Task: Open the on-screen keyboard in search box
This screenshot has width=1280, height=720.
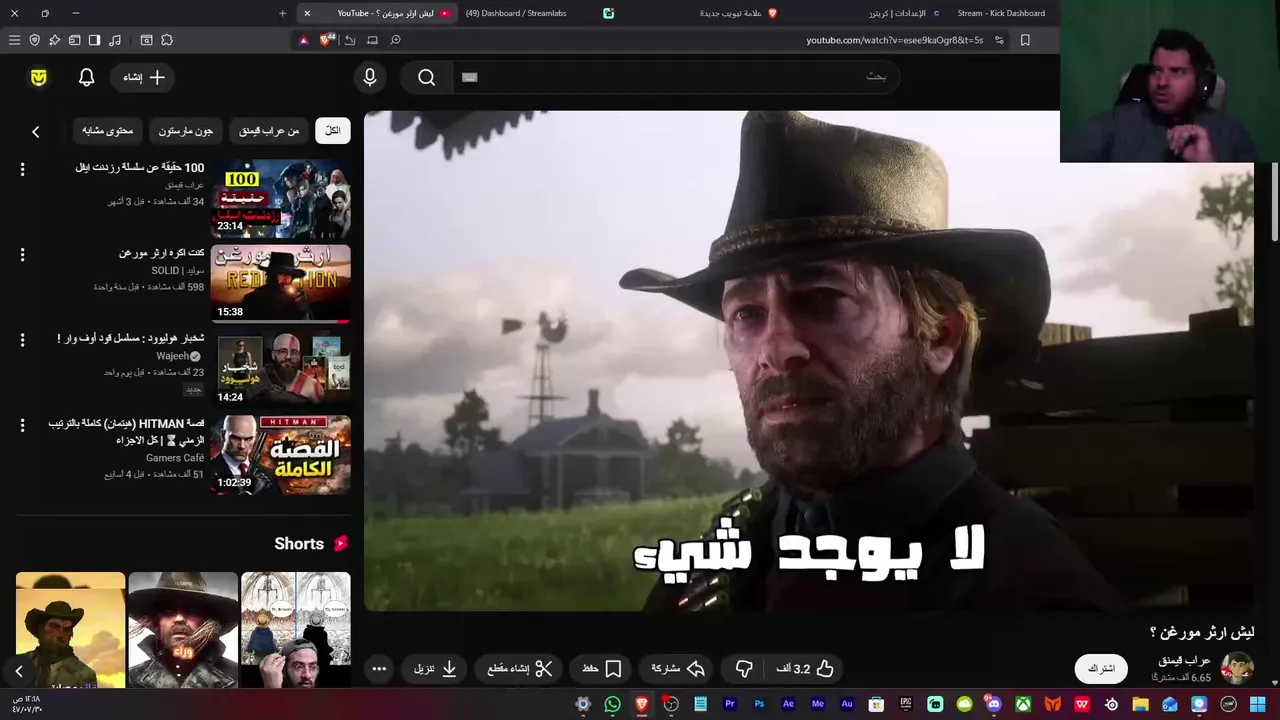Action: 470,77
